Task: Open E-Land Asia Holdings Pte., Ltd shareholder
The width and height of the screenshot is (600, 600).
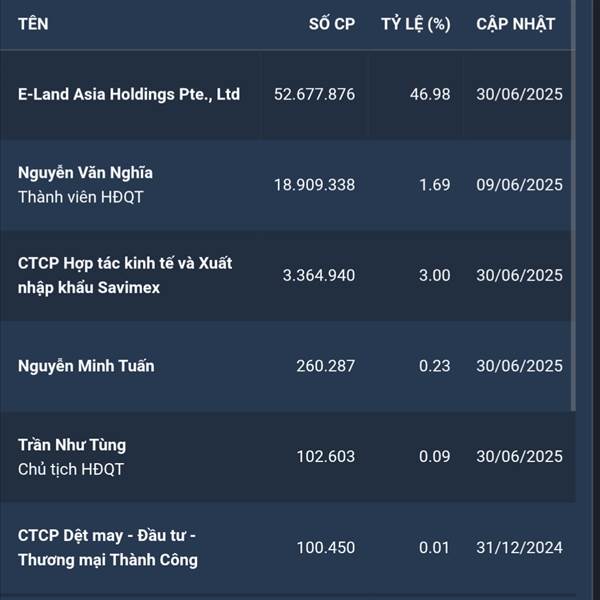Action: [x=129, y=94]
